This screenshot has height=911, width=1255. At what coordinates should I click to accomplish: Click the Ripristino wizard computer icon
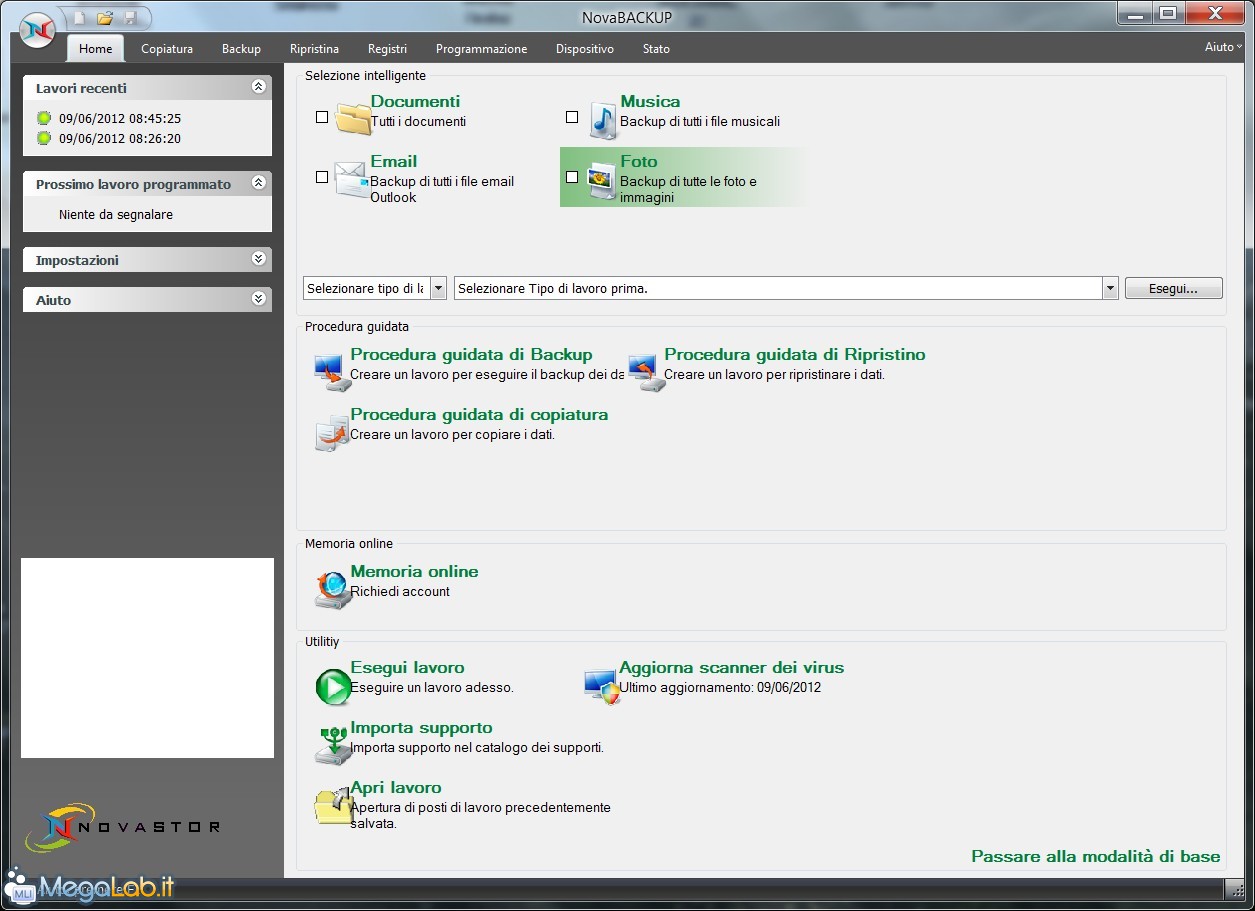pos(645,372)
